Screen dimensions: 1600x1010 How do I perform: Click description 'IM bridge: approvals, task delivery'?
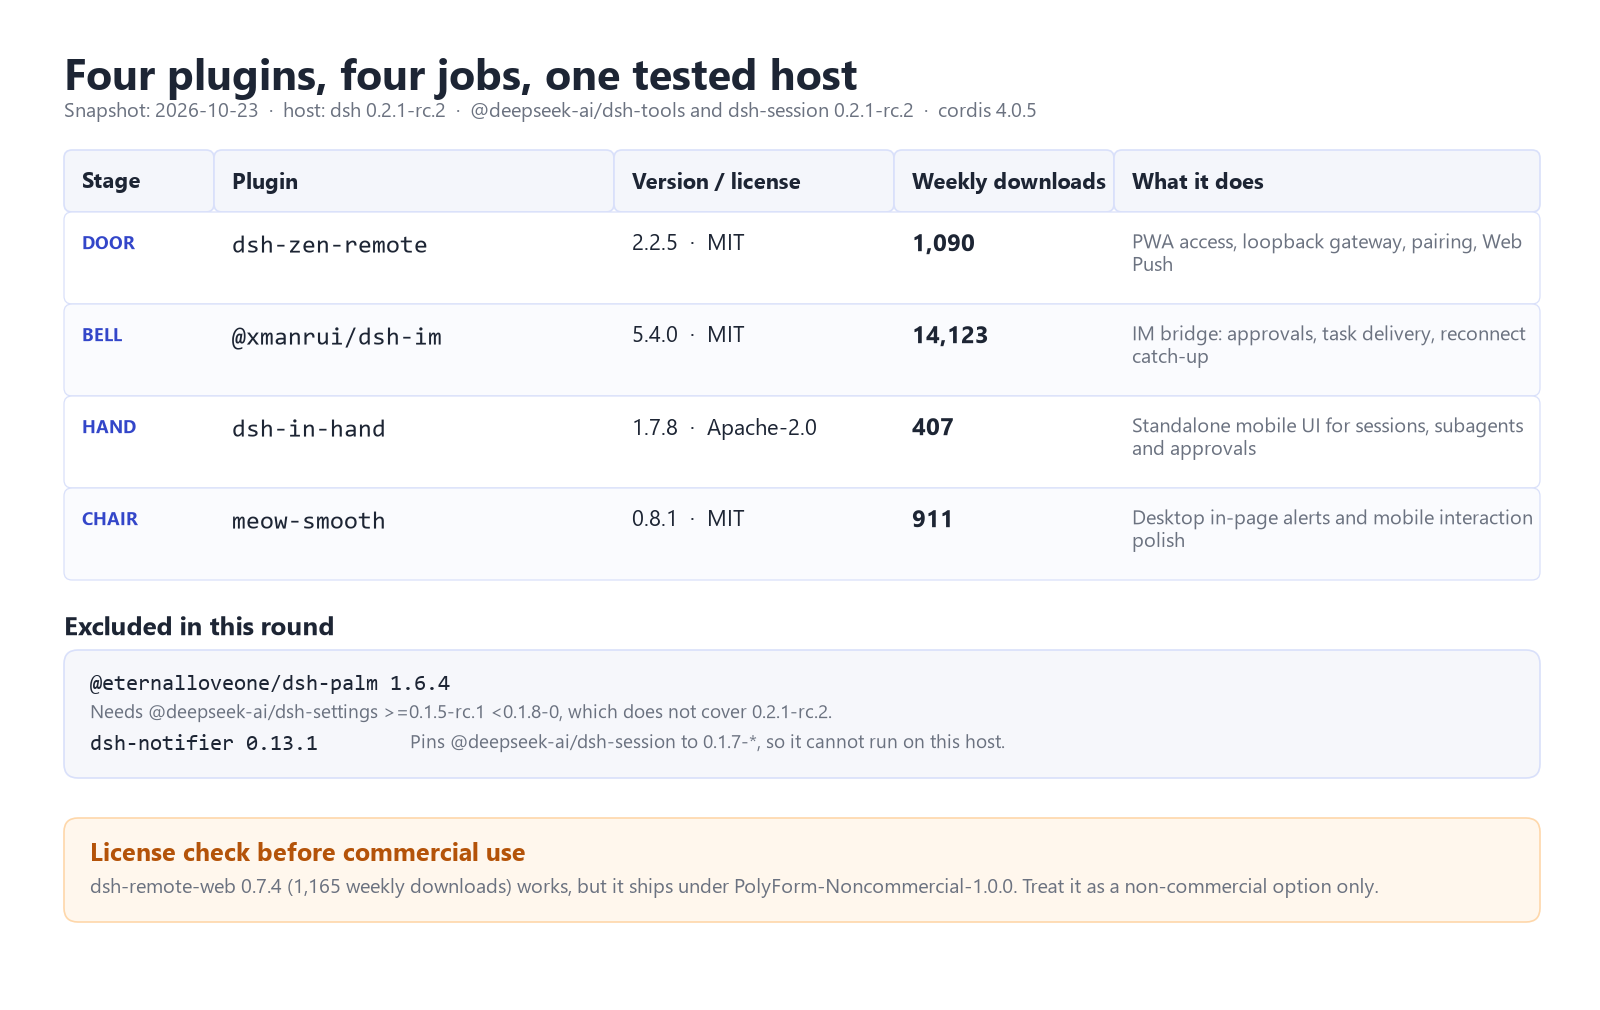point(1329,345)
